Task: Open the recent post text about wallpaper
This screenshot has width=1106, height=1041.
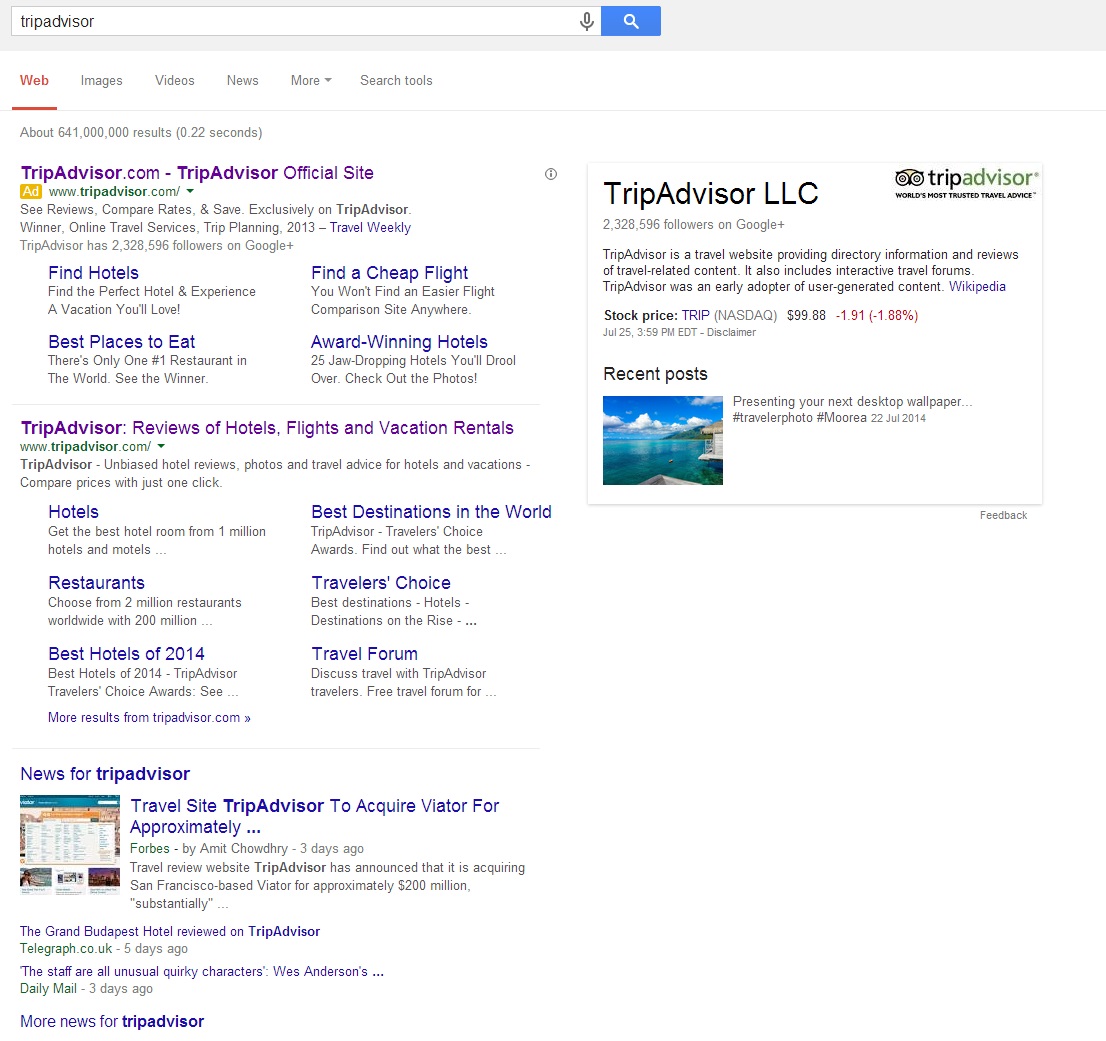Action: [852, 410]
